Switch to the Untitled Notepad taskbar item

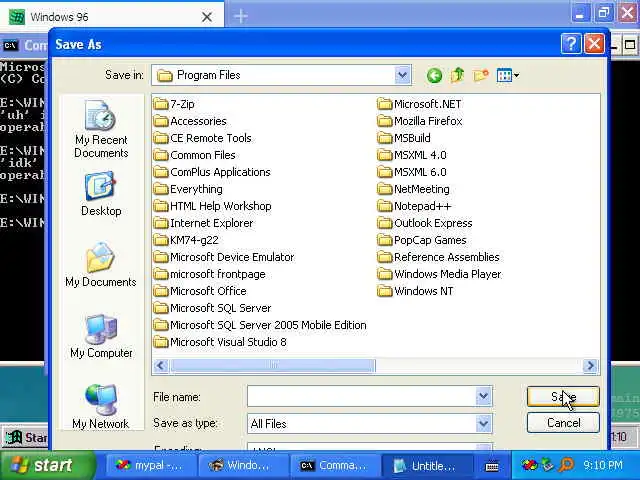coord(427,465)
